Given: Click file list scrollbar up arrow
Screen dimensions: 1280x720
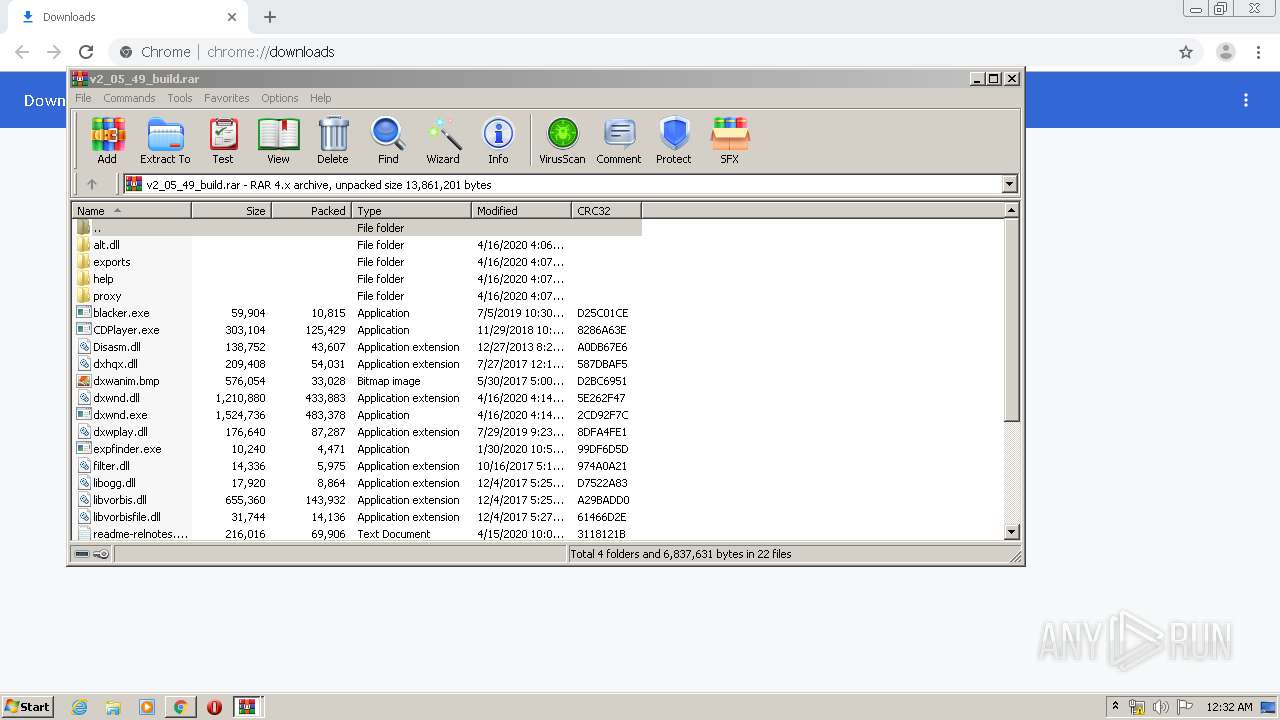Looking at the screenshot, I should pyautogui.click(x=1011, y=210).
